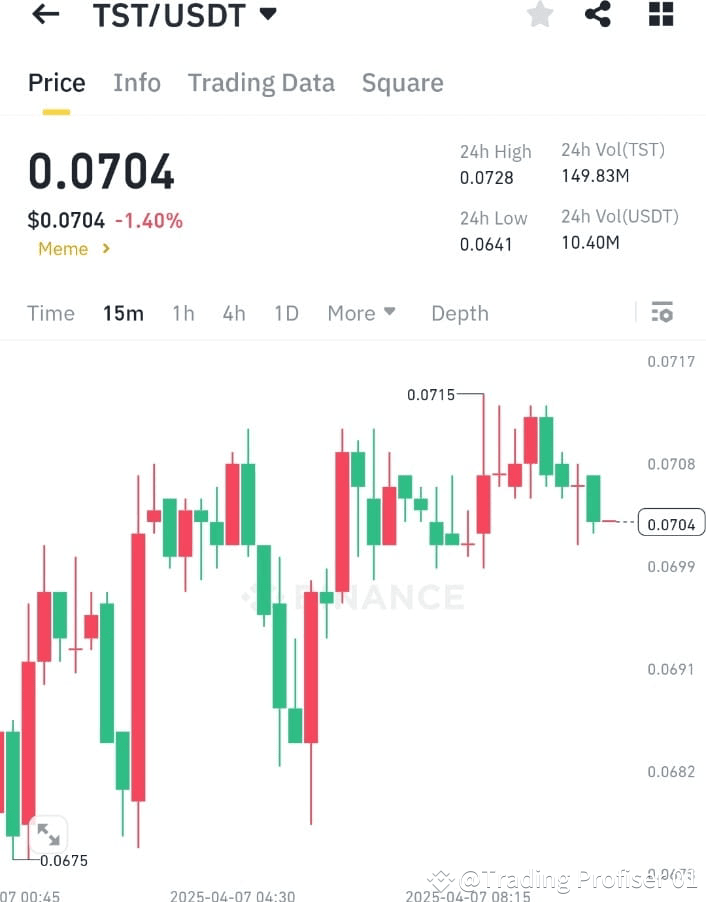Keep 15m interval selected
This screenshot has width=706, height=902.
pos(123,313)
